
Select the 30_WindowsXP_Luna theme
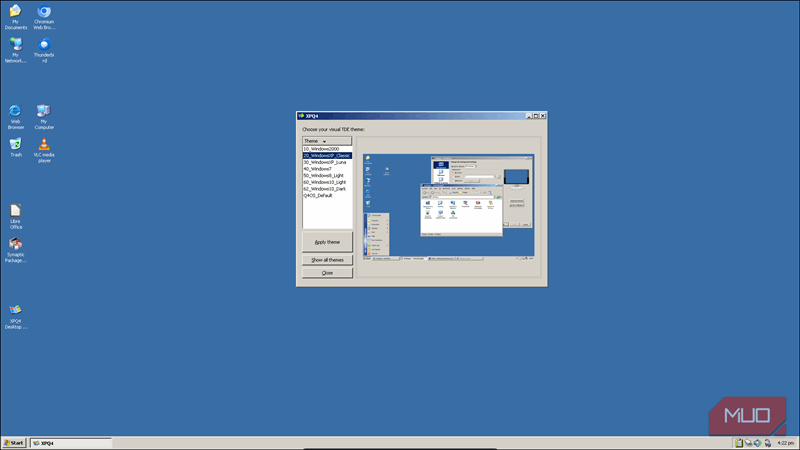[325, 162]
